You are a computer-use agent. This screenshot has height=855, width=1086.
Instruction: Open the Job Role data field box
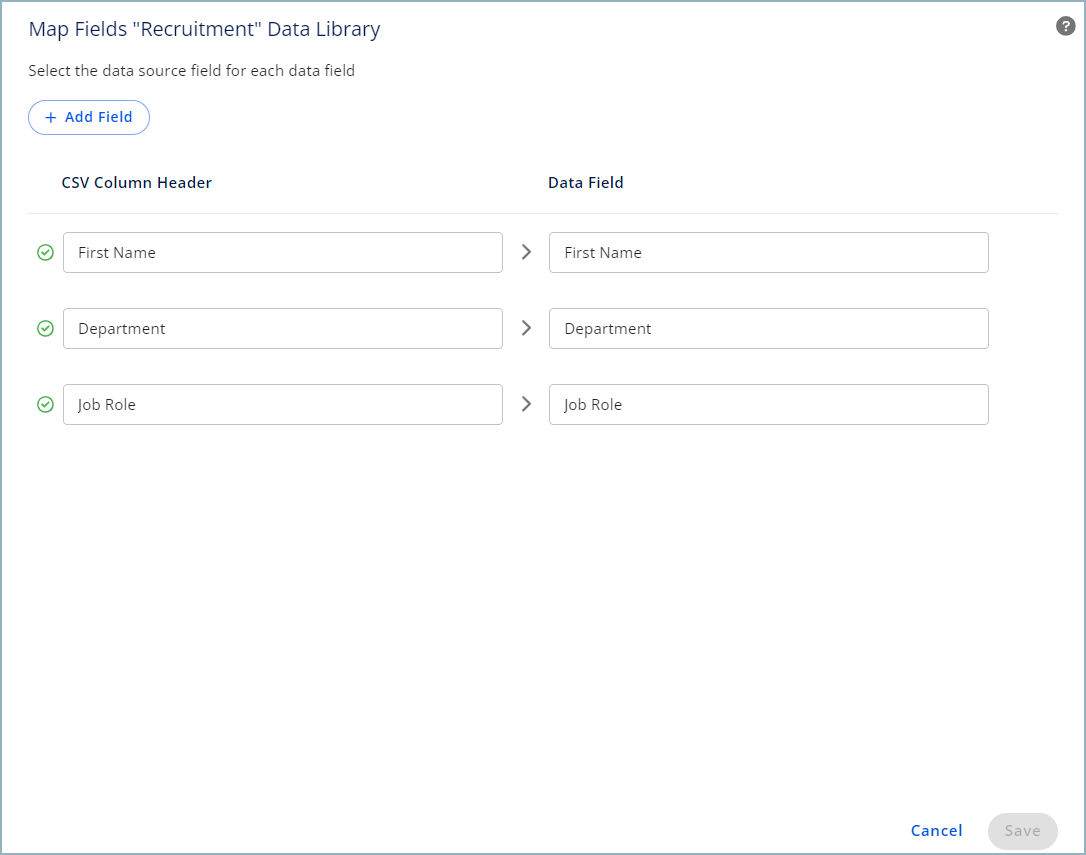[x=768, y=405]
